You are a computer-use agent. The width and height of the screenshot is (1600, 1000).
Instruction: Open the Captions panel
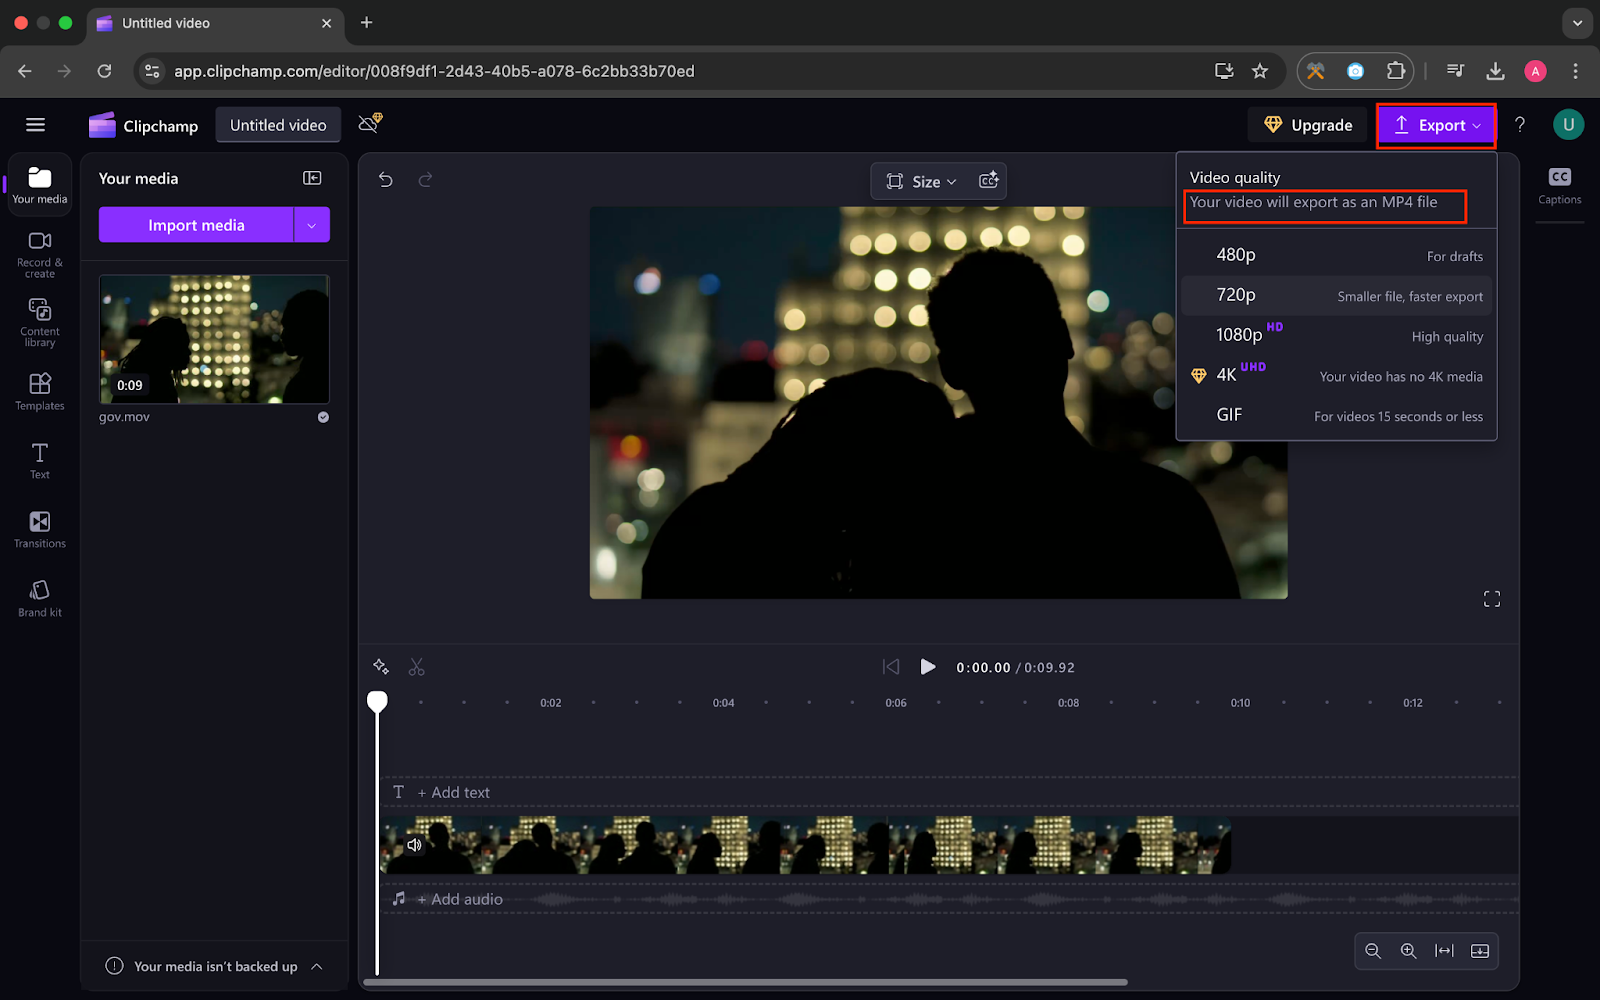(x=1559, y=185)
